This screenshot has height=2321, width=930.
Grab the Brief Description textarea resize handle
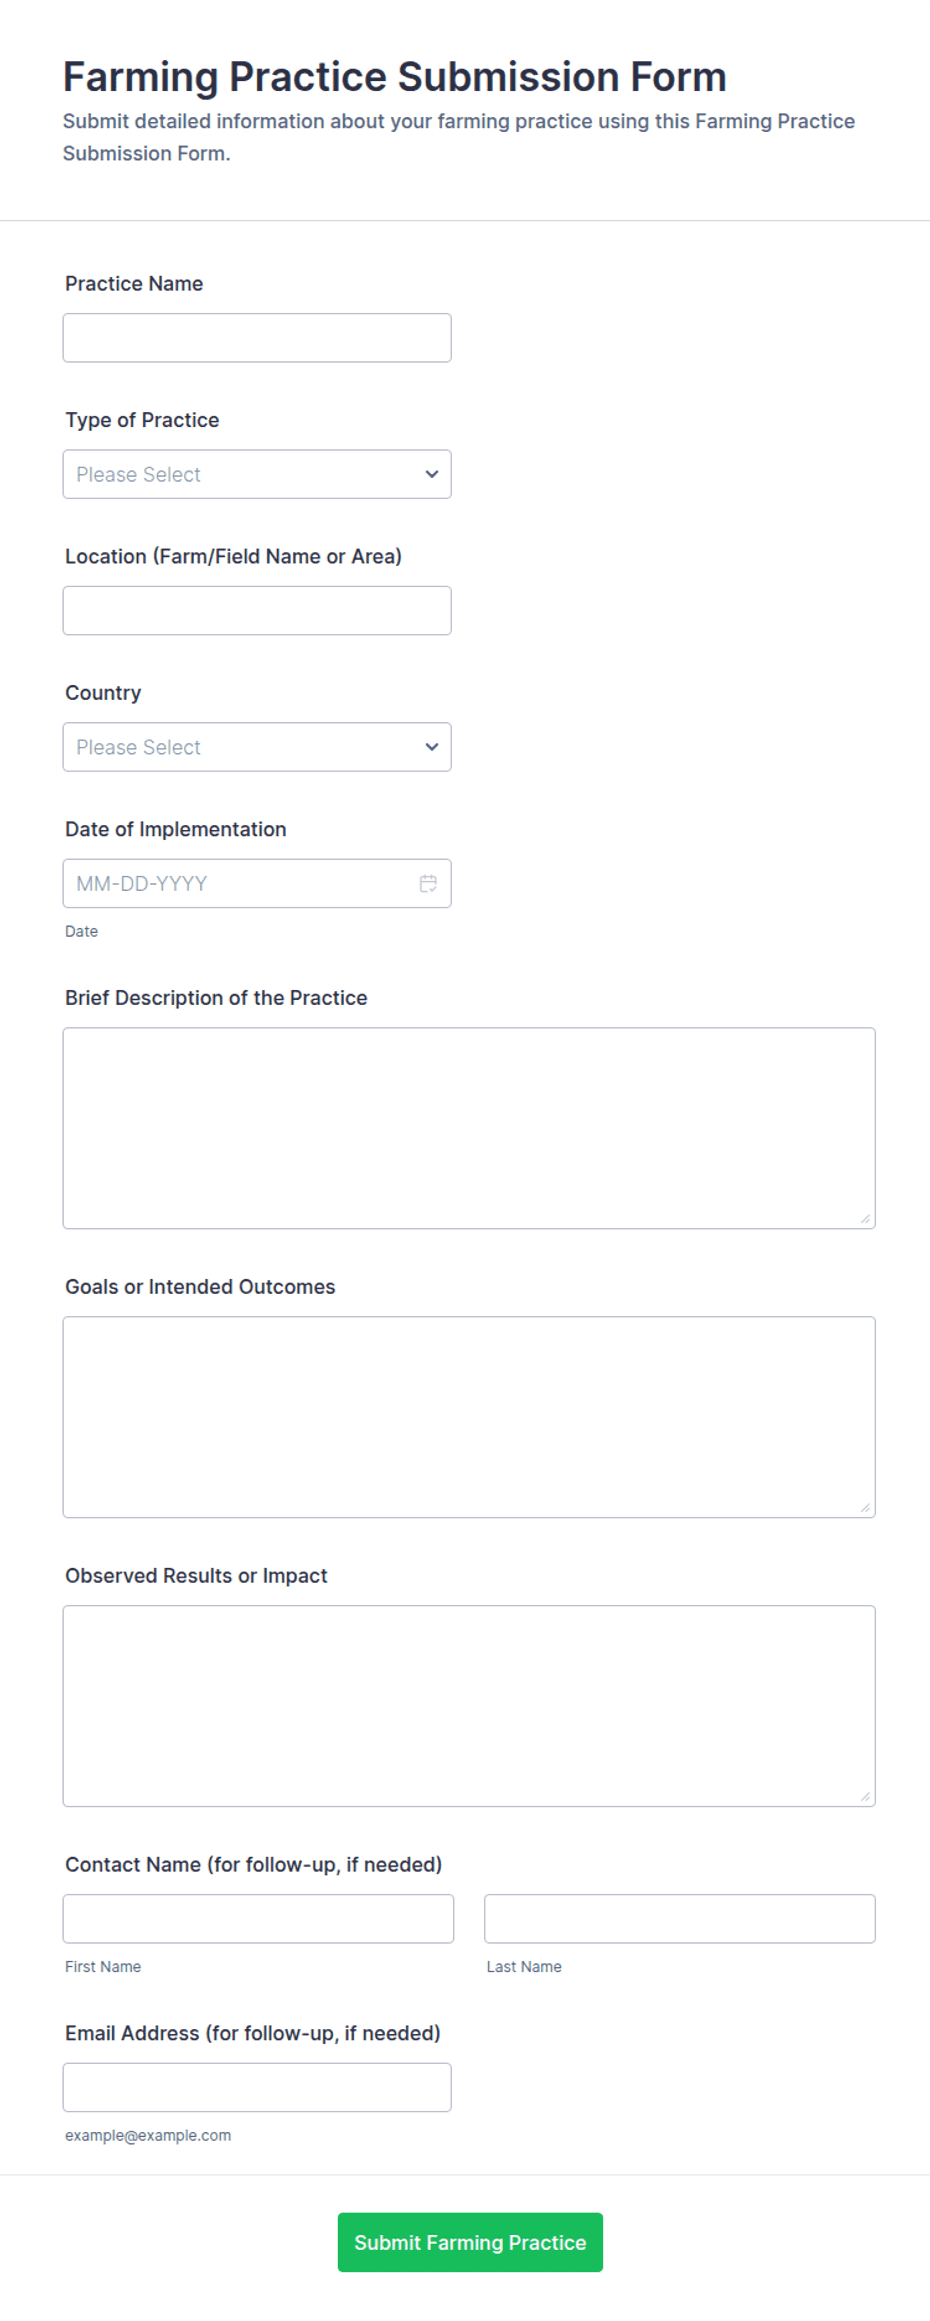pyautogui.click(x=865, y=1218)
